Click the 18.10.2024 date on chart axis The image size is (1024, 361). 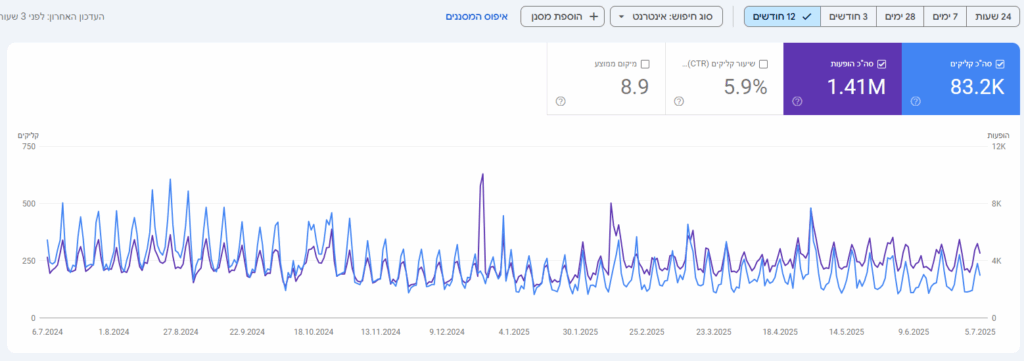(314, 332)
